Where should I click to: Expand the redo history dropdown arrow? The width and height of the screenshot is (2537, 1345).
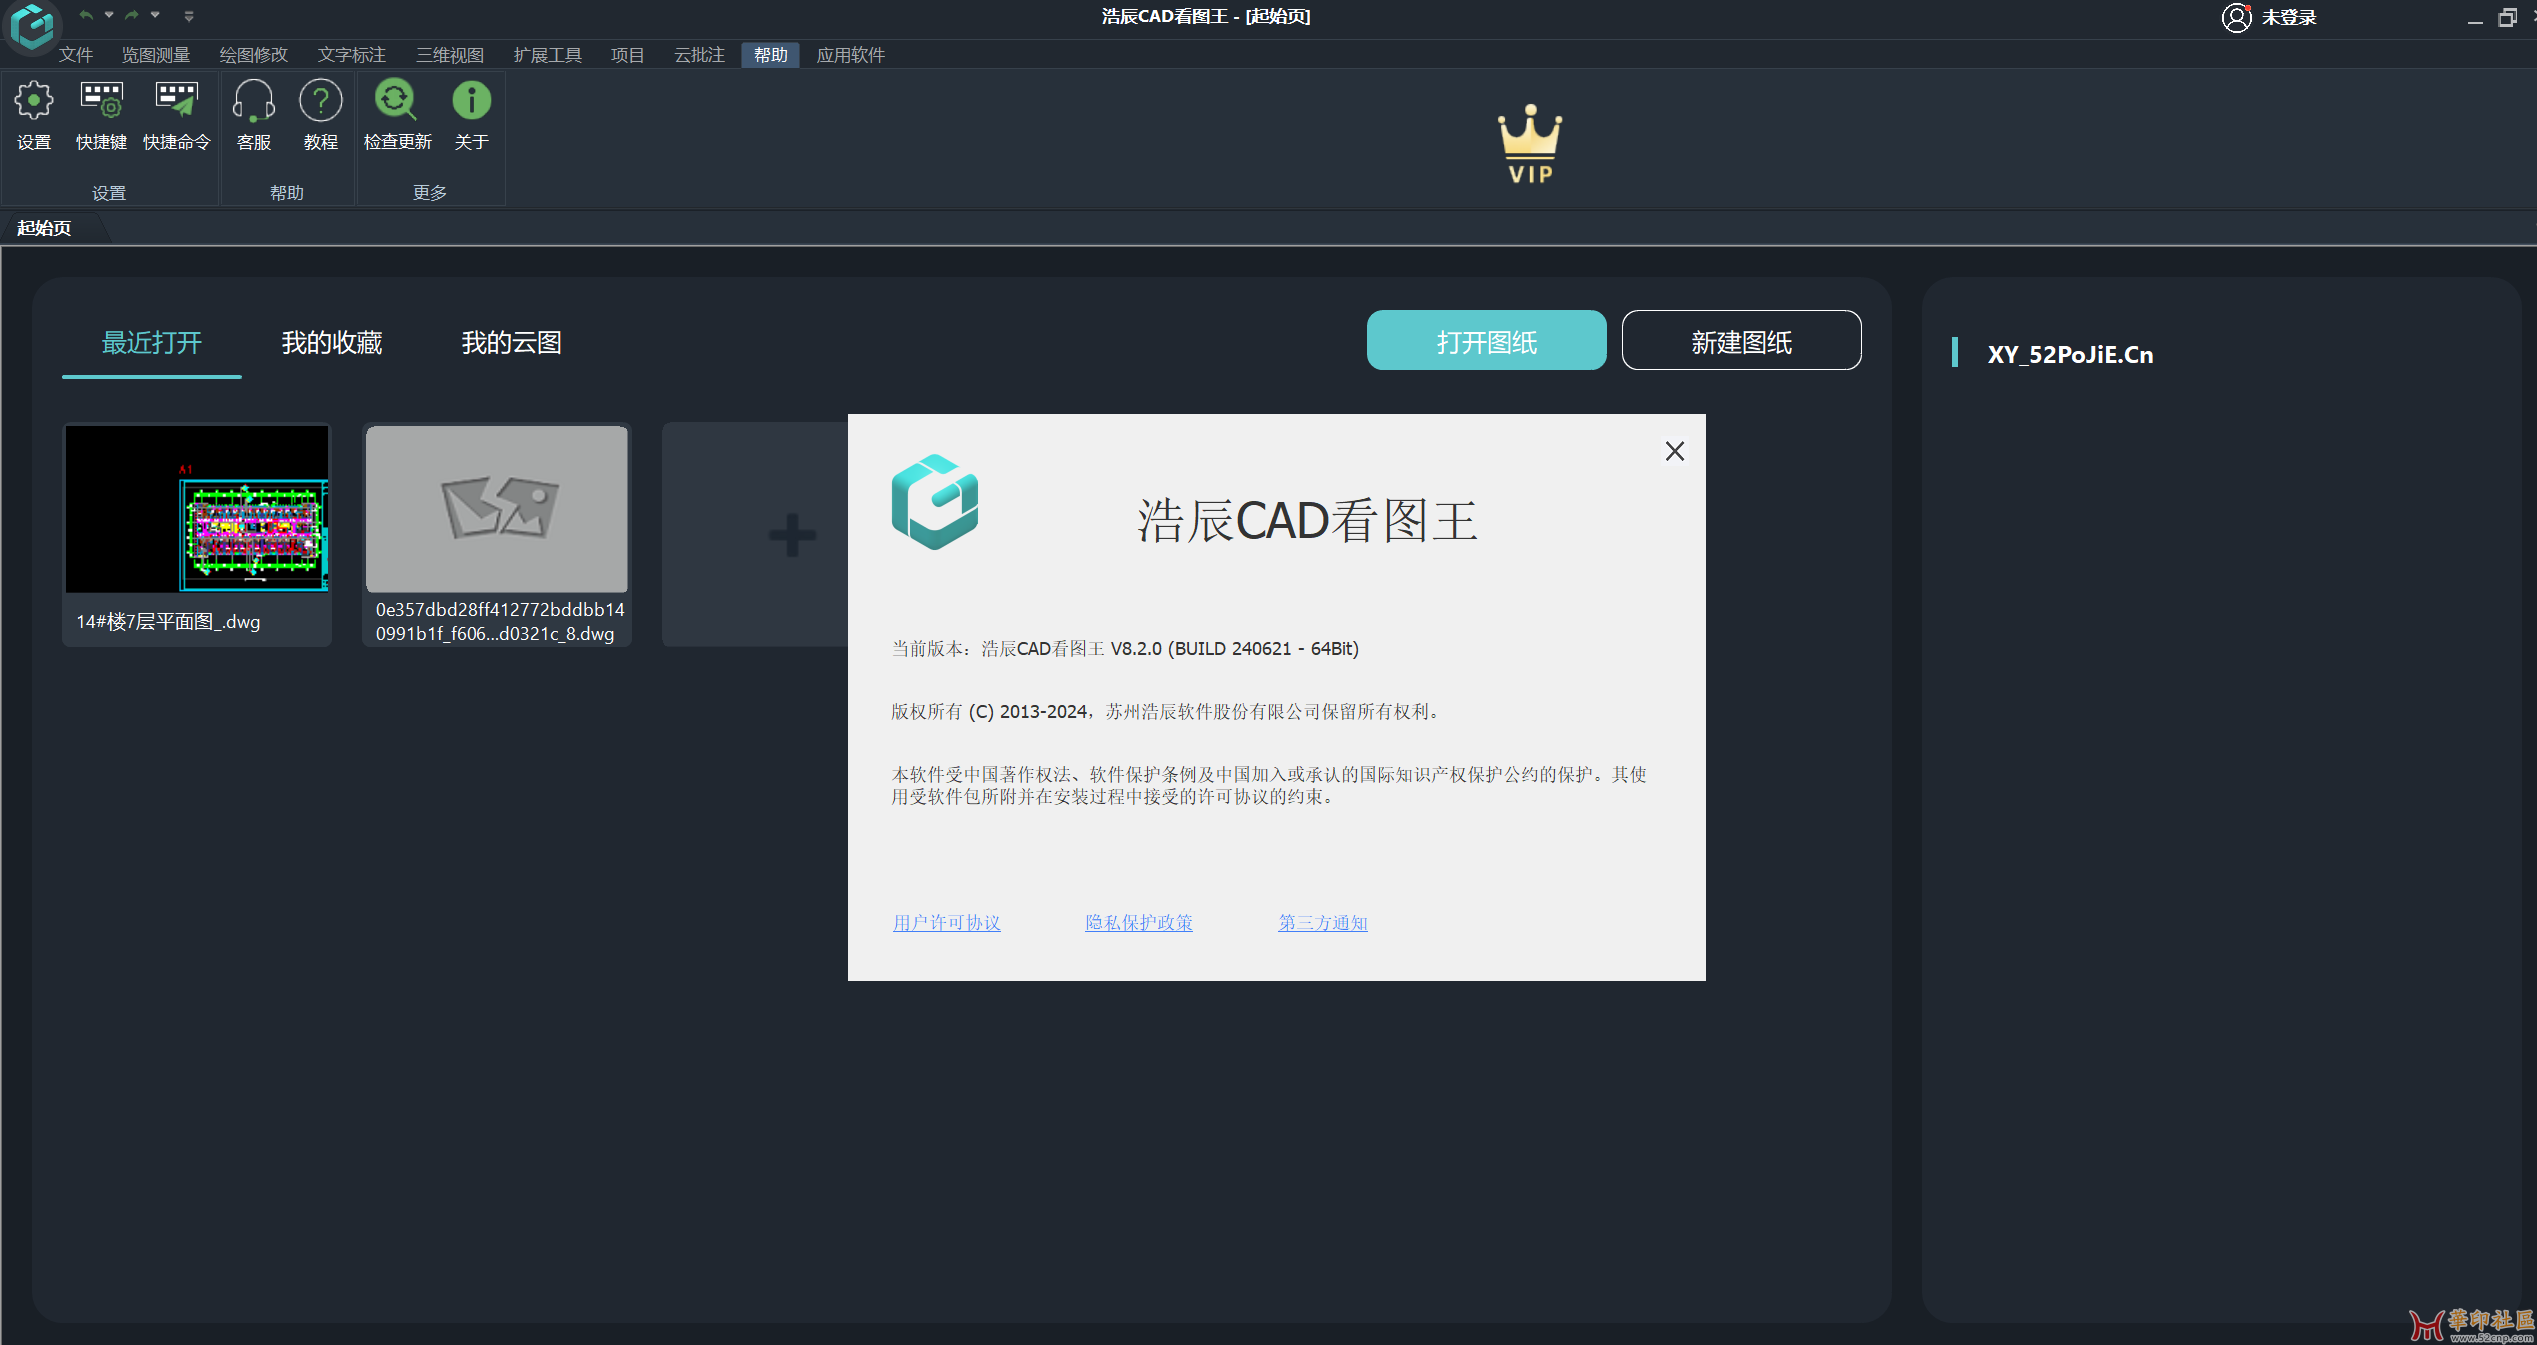pyautogui.click(x=155, y=15)
